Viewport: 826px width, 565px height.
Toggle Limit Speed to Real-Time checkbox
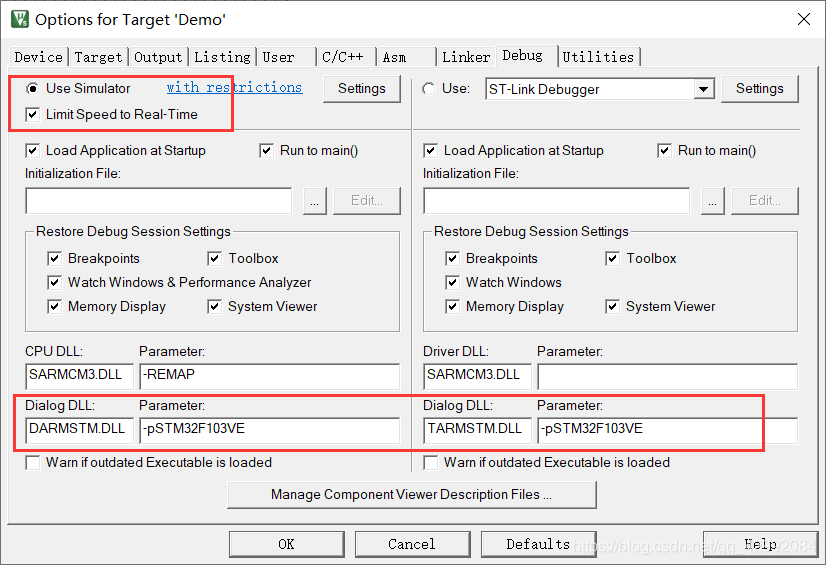click(x=33, y=114)
